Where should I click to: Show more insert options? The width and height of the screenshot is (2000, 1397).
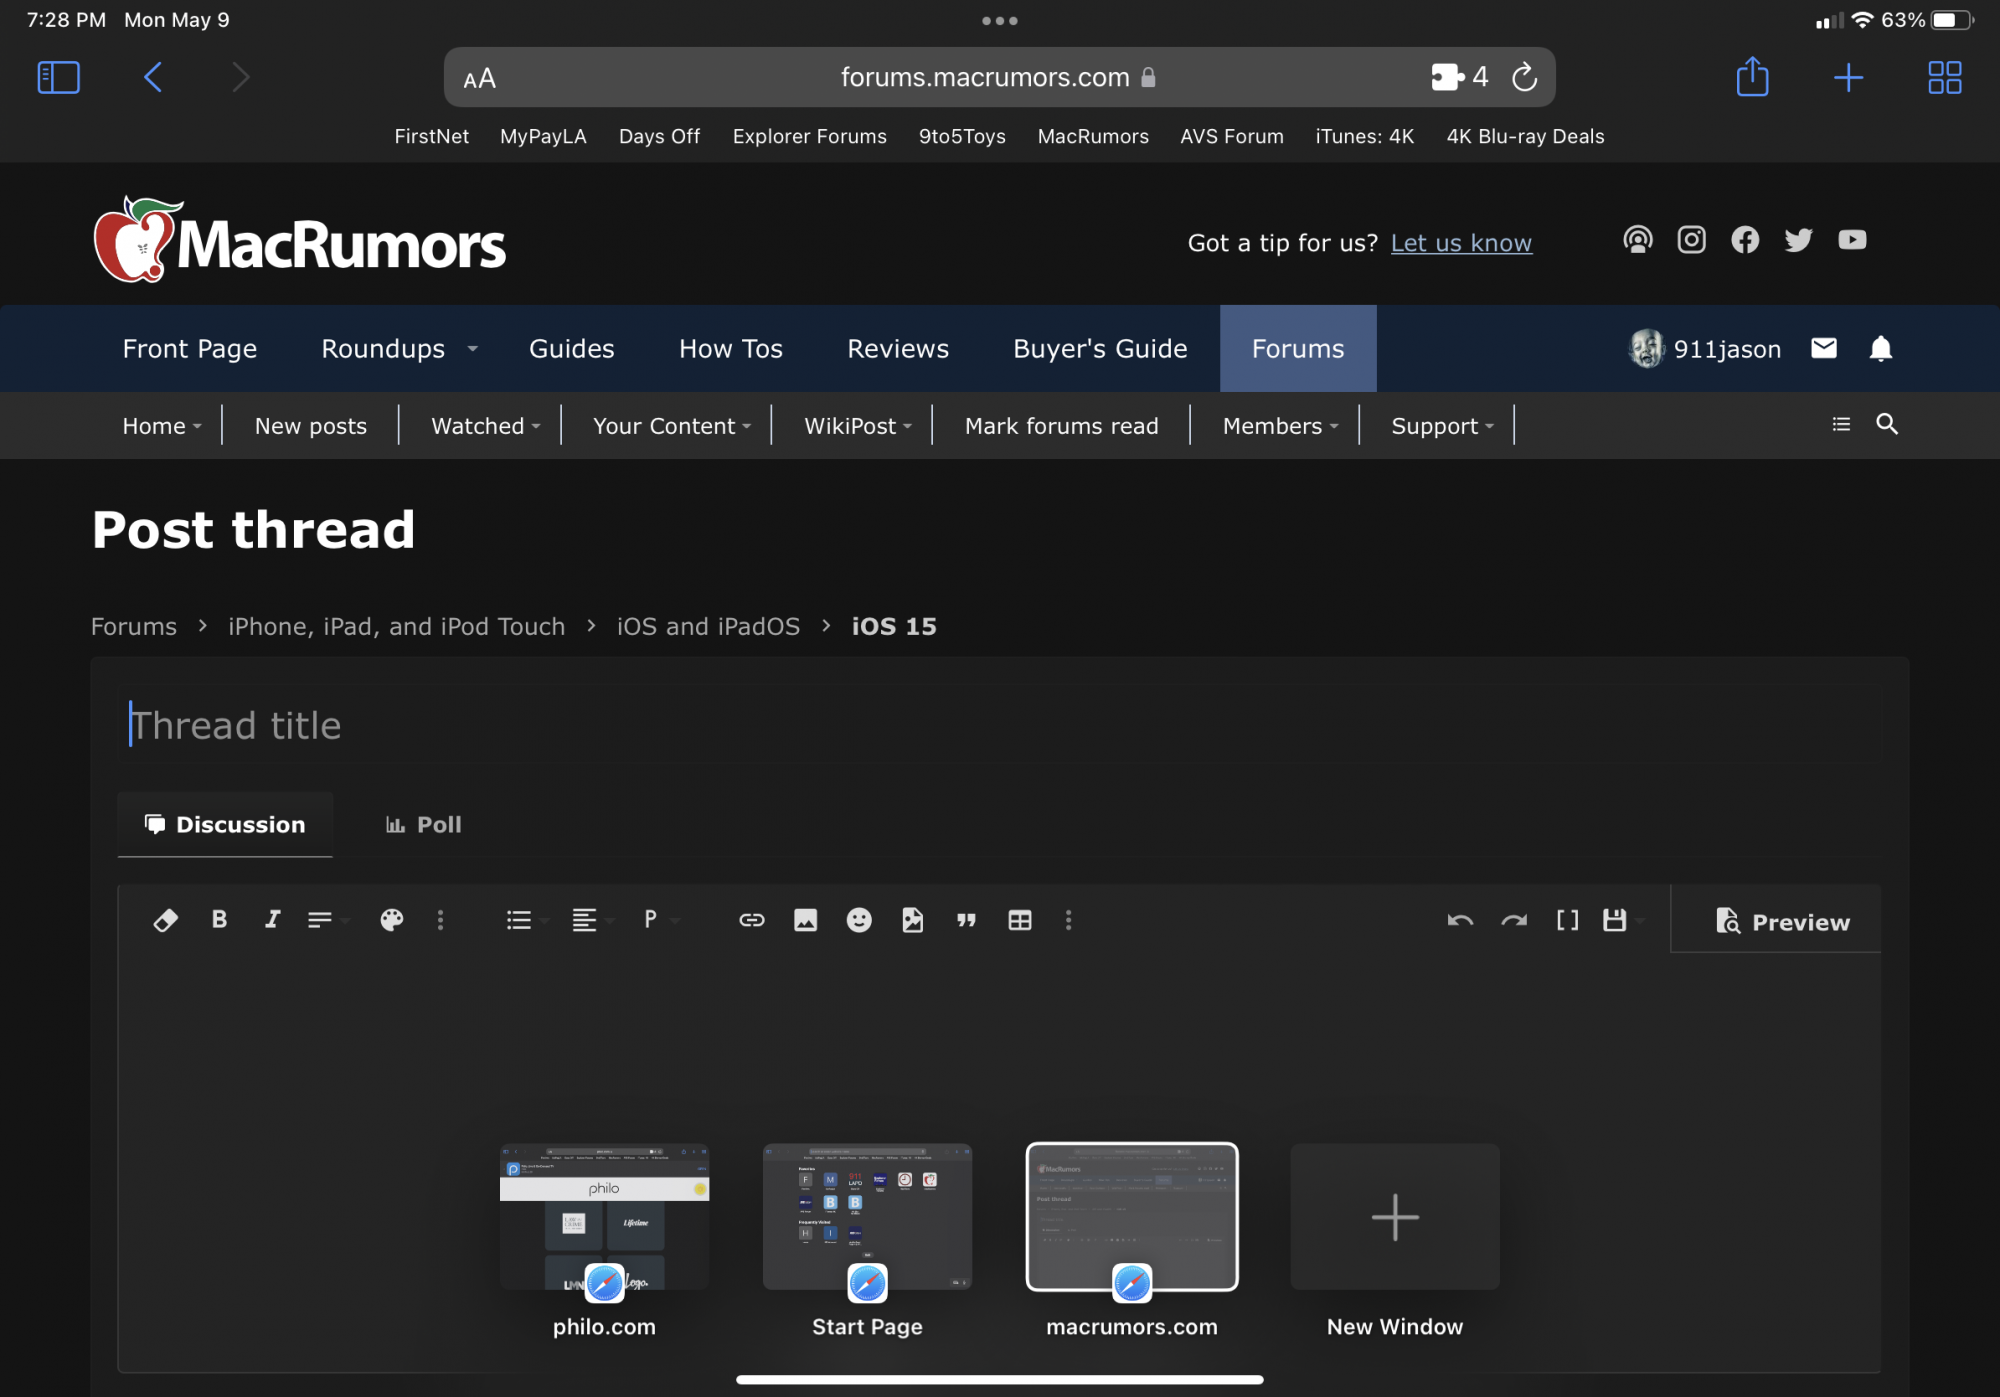pos(1068,920)
